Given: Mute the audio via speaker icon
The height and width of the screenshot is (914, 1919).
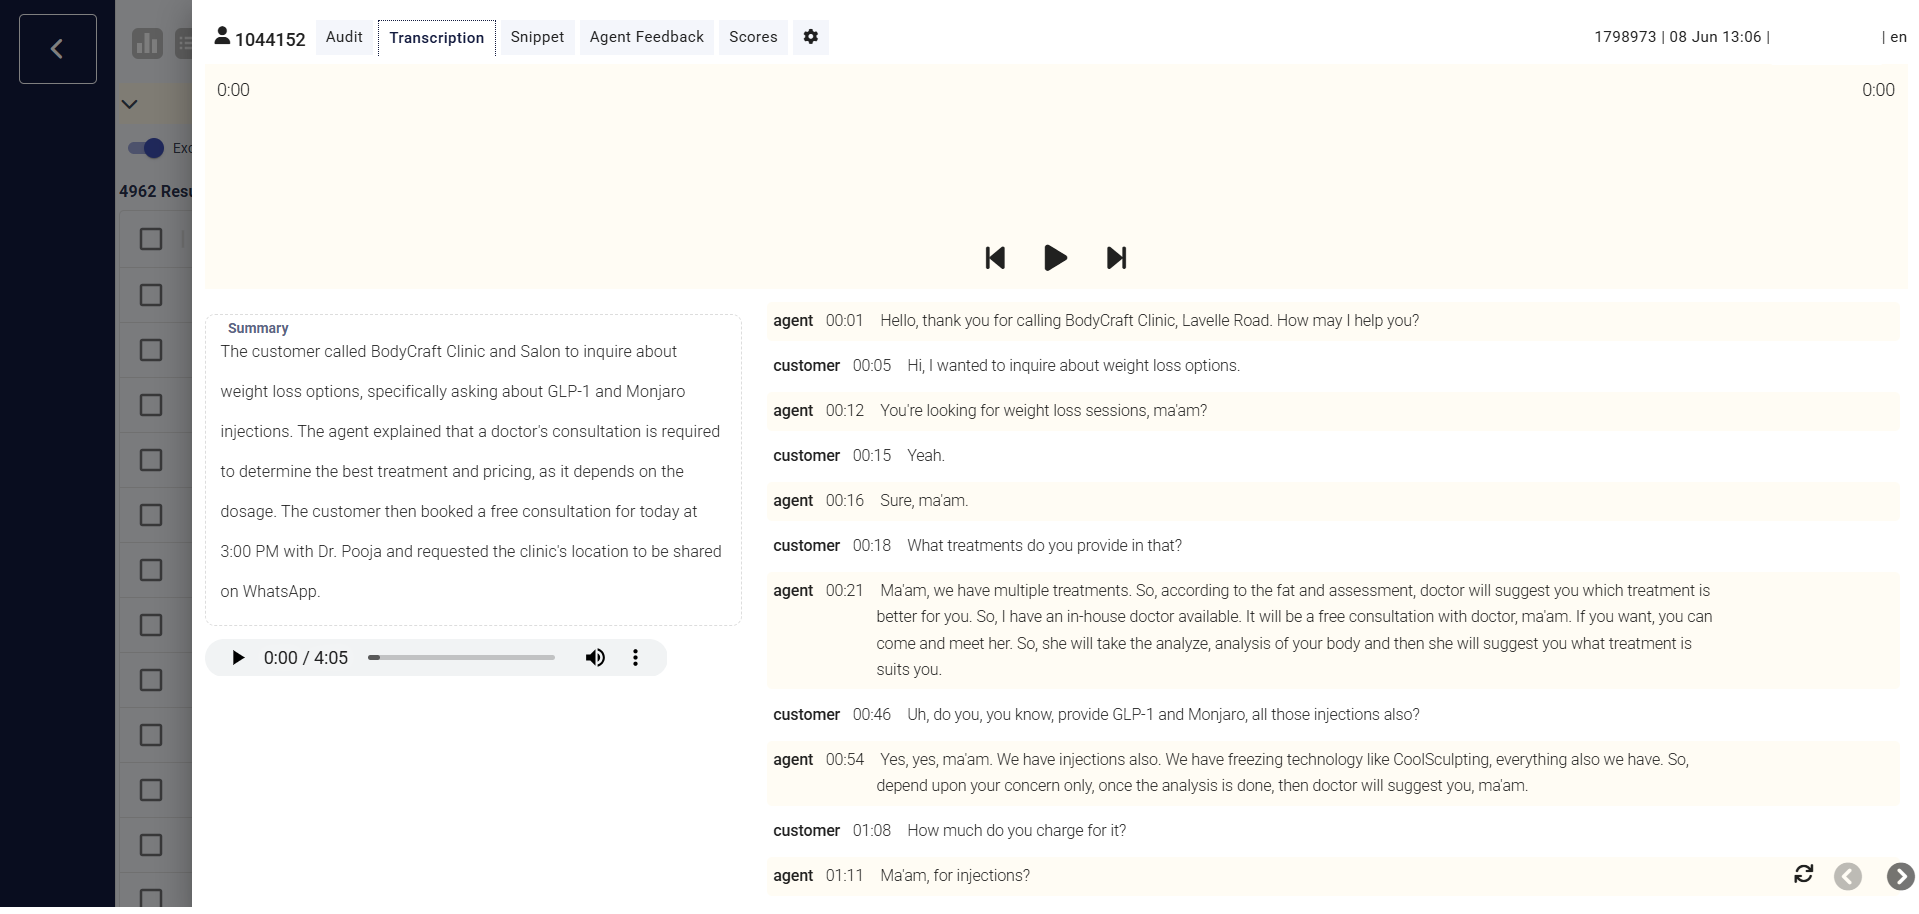Looking at the screenshot, I should [595, 658].
